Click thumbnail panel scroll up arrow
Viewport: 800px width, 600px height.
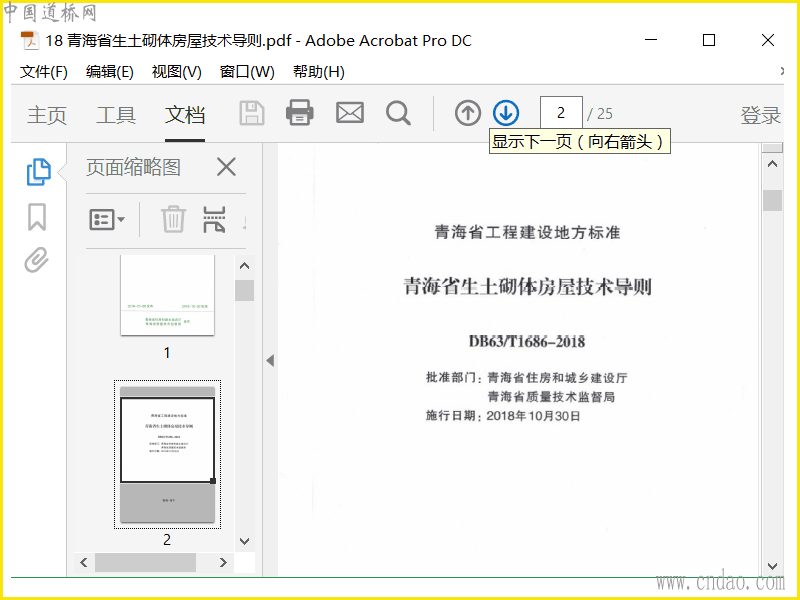click(244, 266)
